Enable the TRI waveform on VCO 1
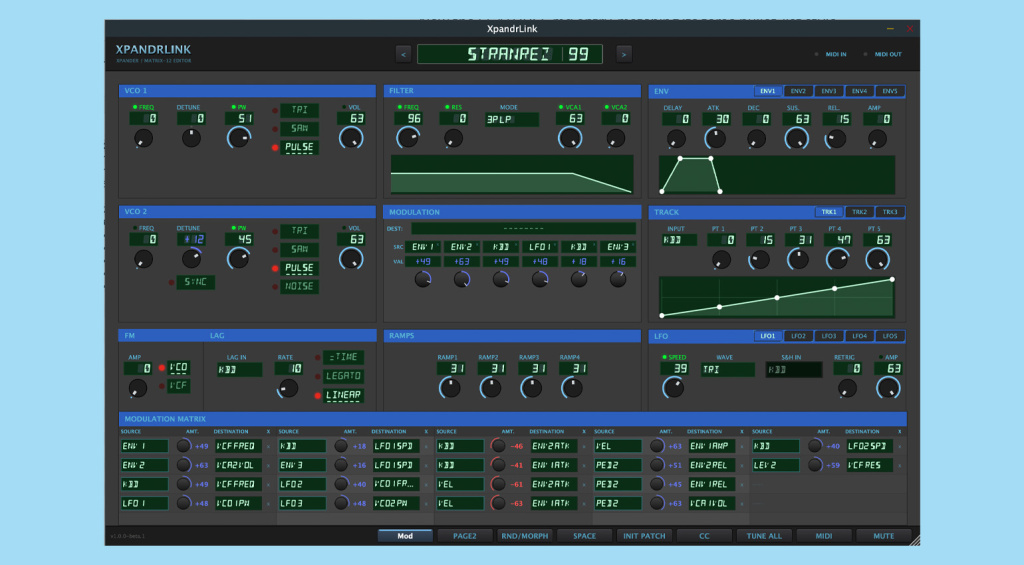The width and height of the screenshot is (1024, 565). [299, 110]
